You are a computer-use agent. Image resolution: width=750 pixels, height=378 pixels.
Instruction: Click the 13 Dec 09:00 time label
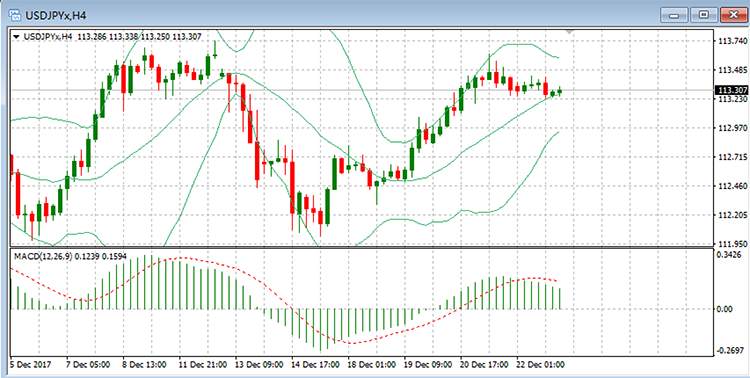(259, 365)
